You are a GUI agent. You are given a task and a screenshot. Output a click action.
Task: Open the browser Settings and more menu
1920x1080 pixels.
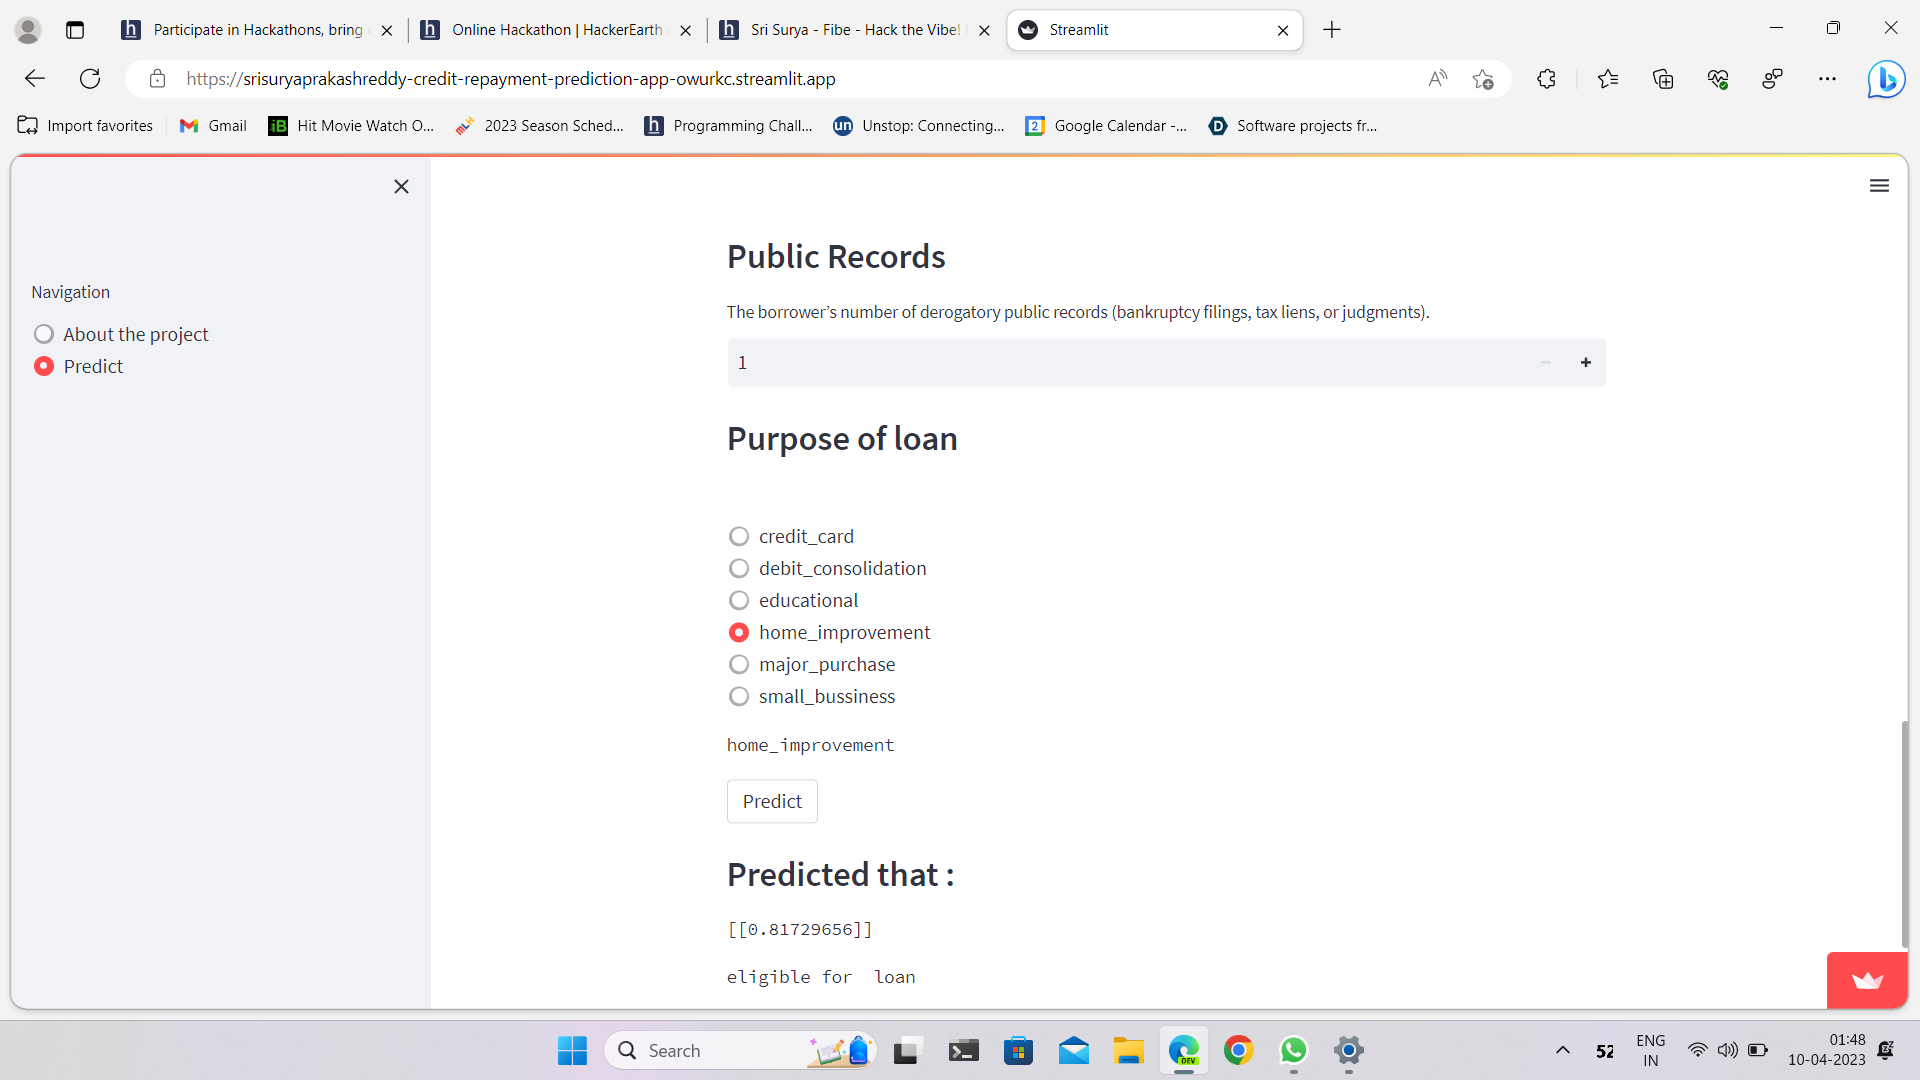[x=1827, y=79]
